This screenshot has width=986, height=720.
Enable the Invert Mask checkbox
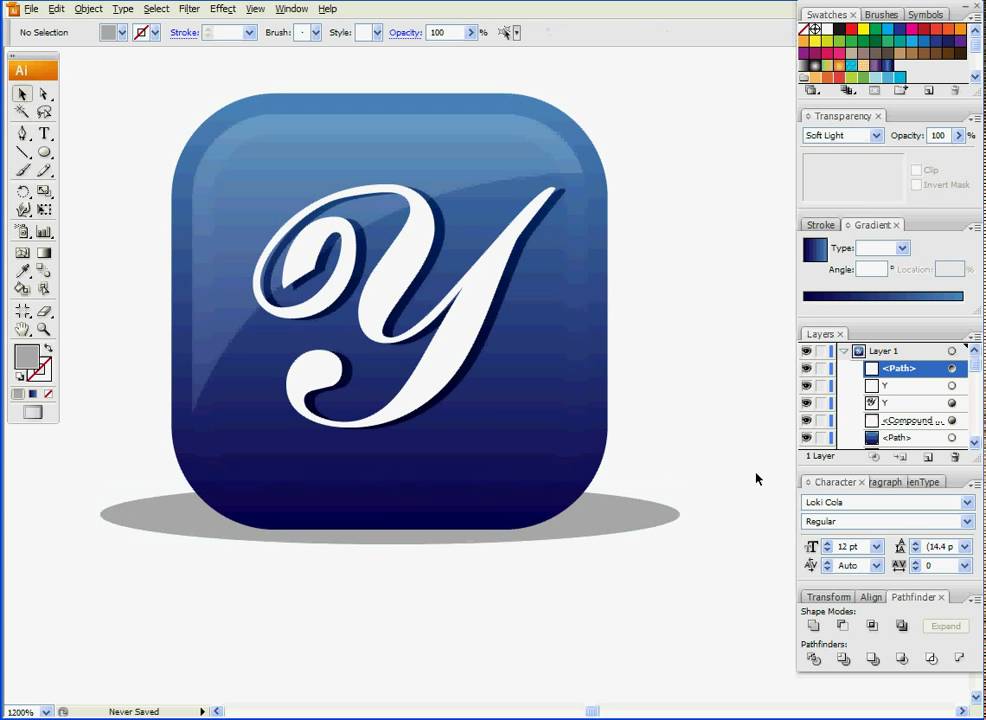pos(917,184)
